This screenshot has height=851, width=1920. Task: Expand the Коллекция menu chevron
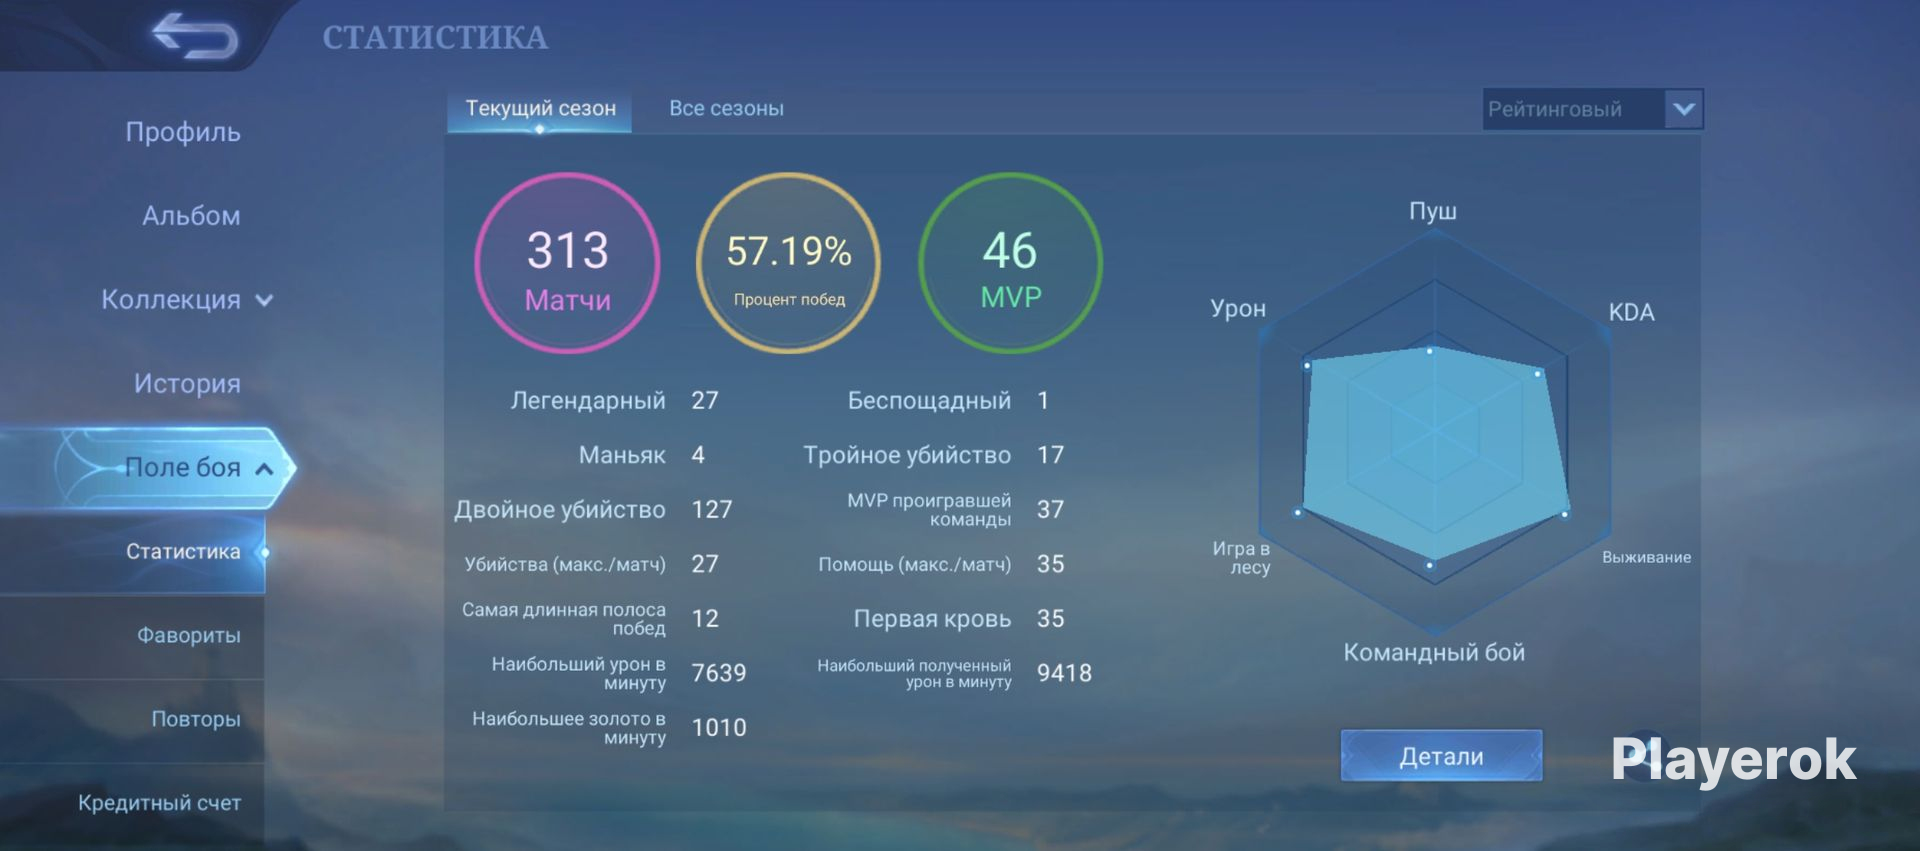tap(264, 300)
